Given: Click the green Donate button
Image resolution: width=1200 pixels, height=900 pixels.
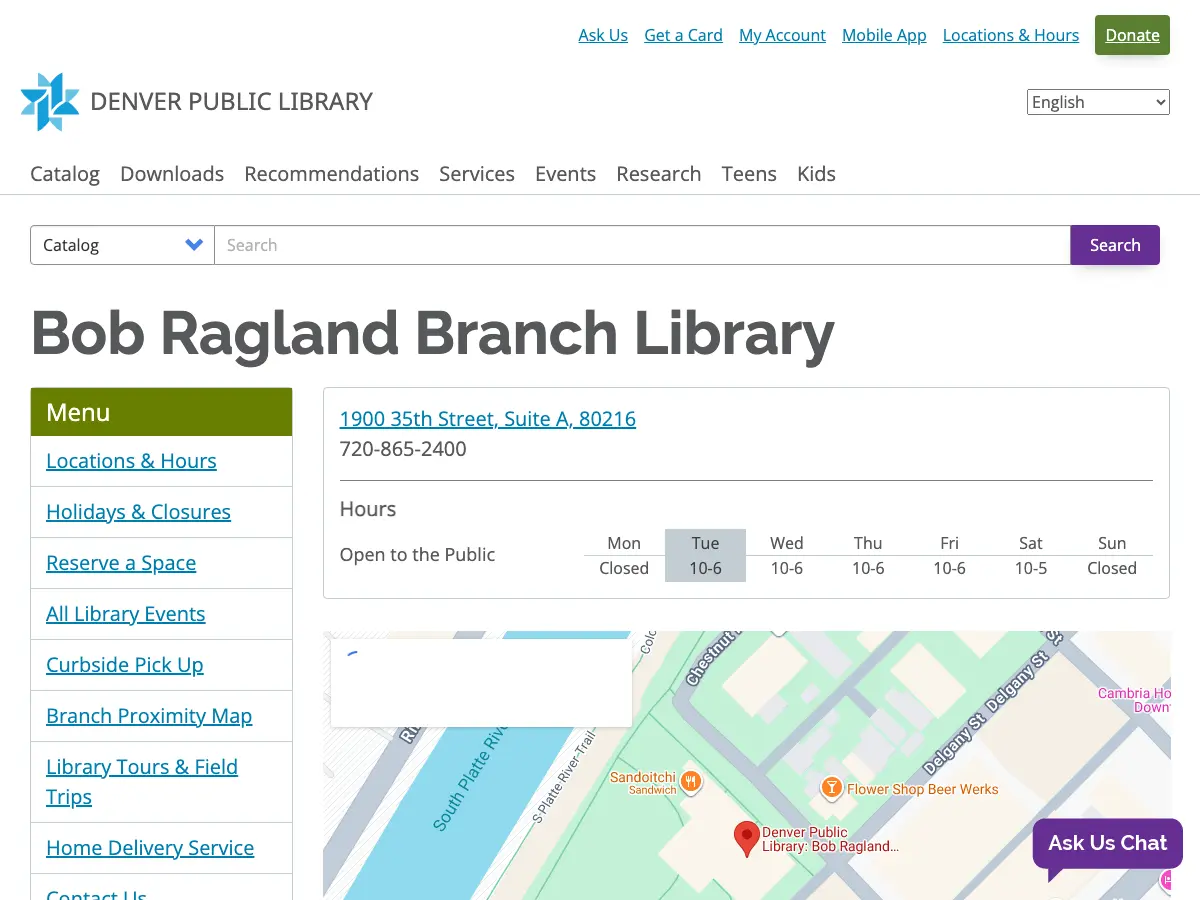Looking at the screenshot, I should tap(1132, 35).
